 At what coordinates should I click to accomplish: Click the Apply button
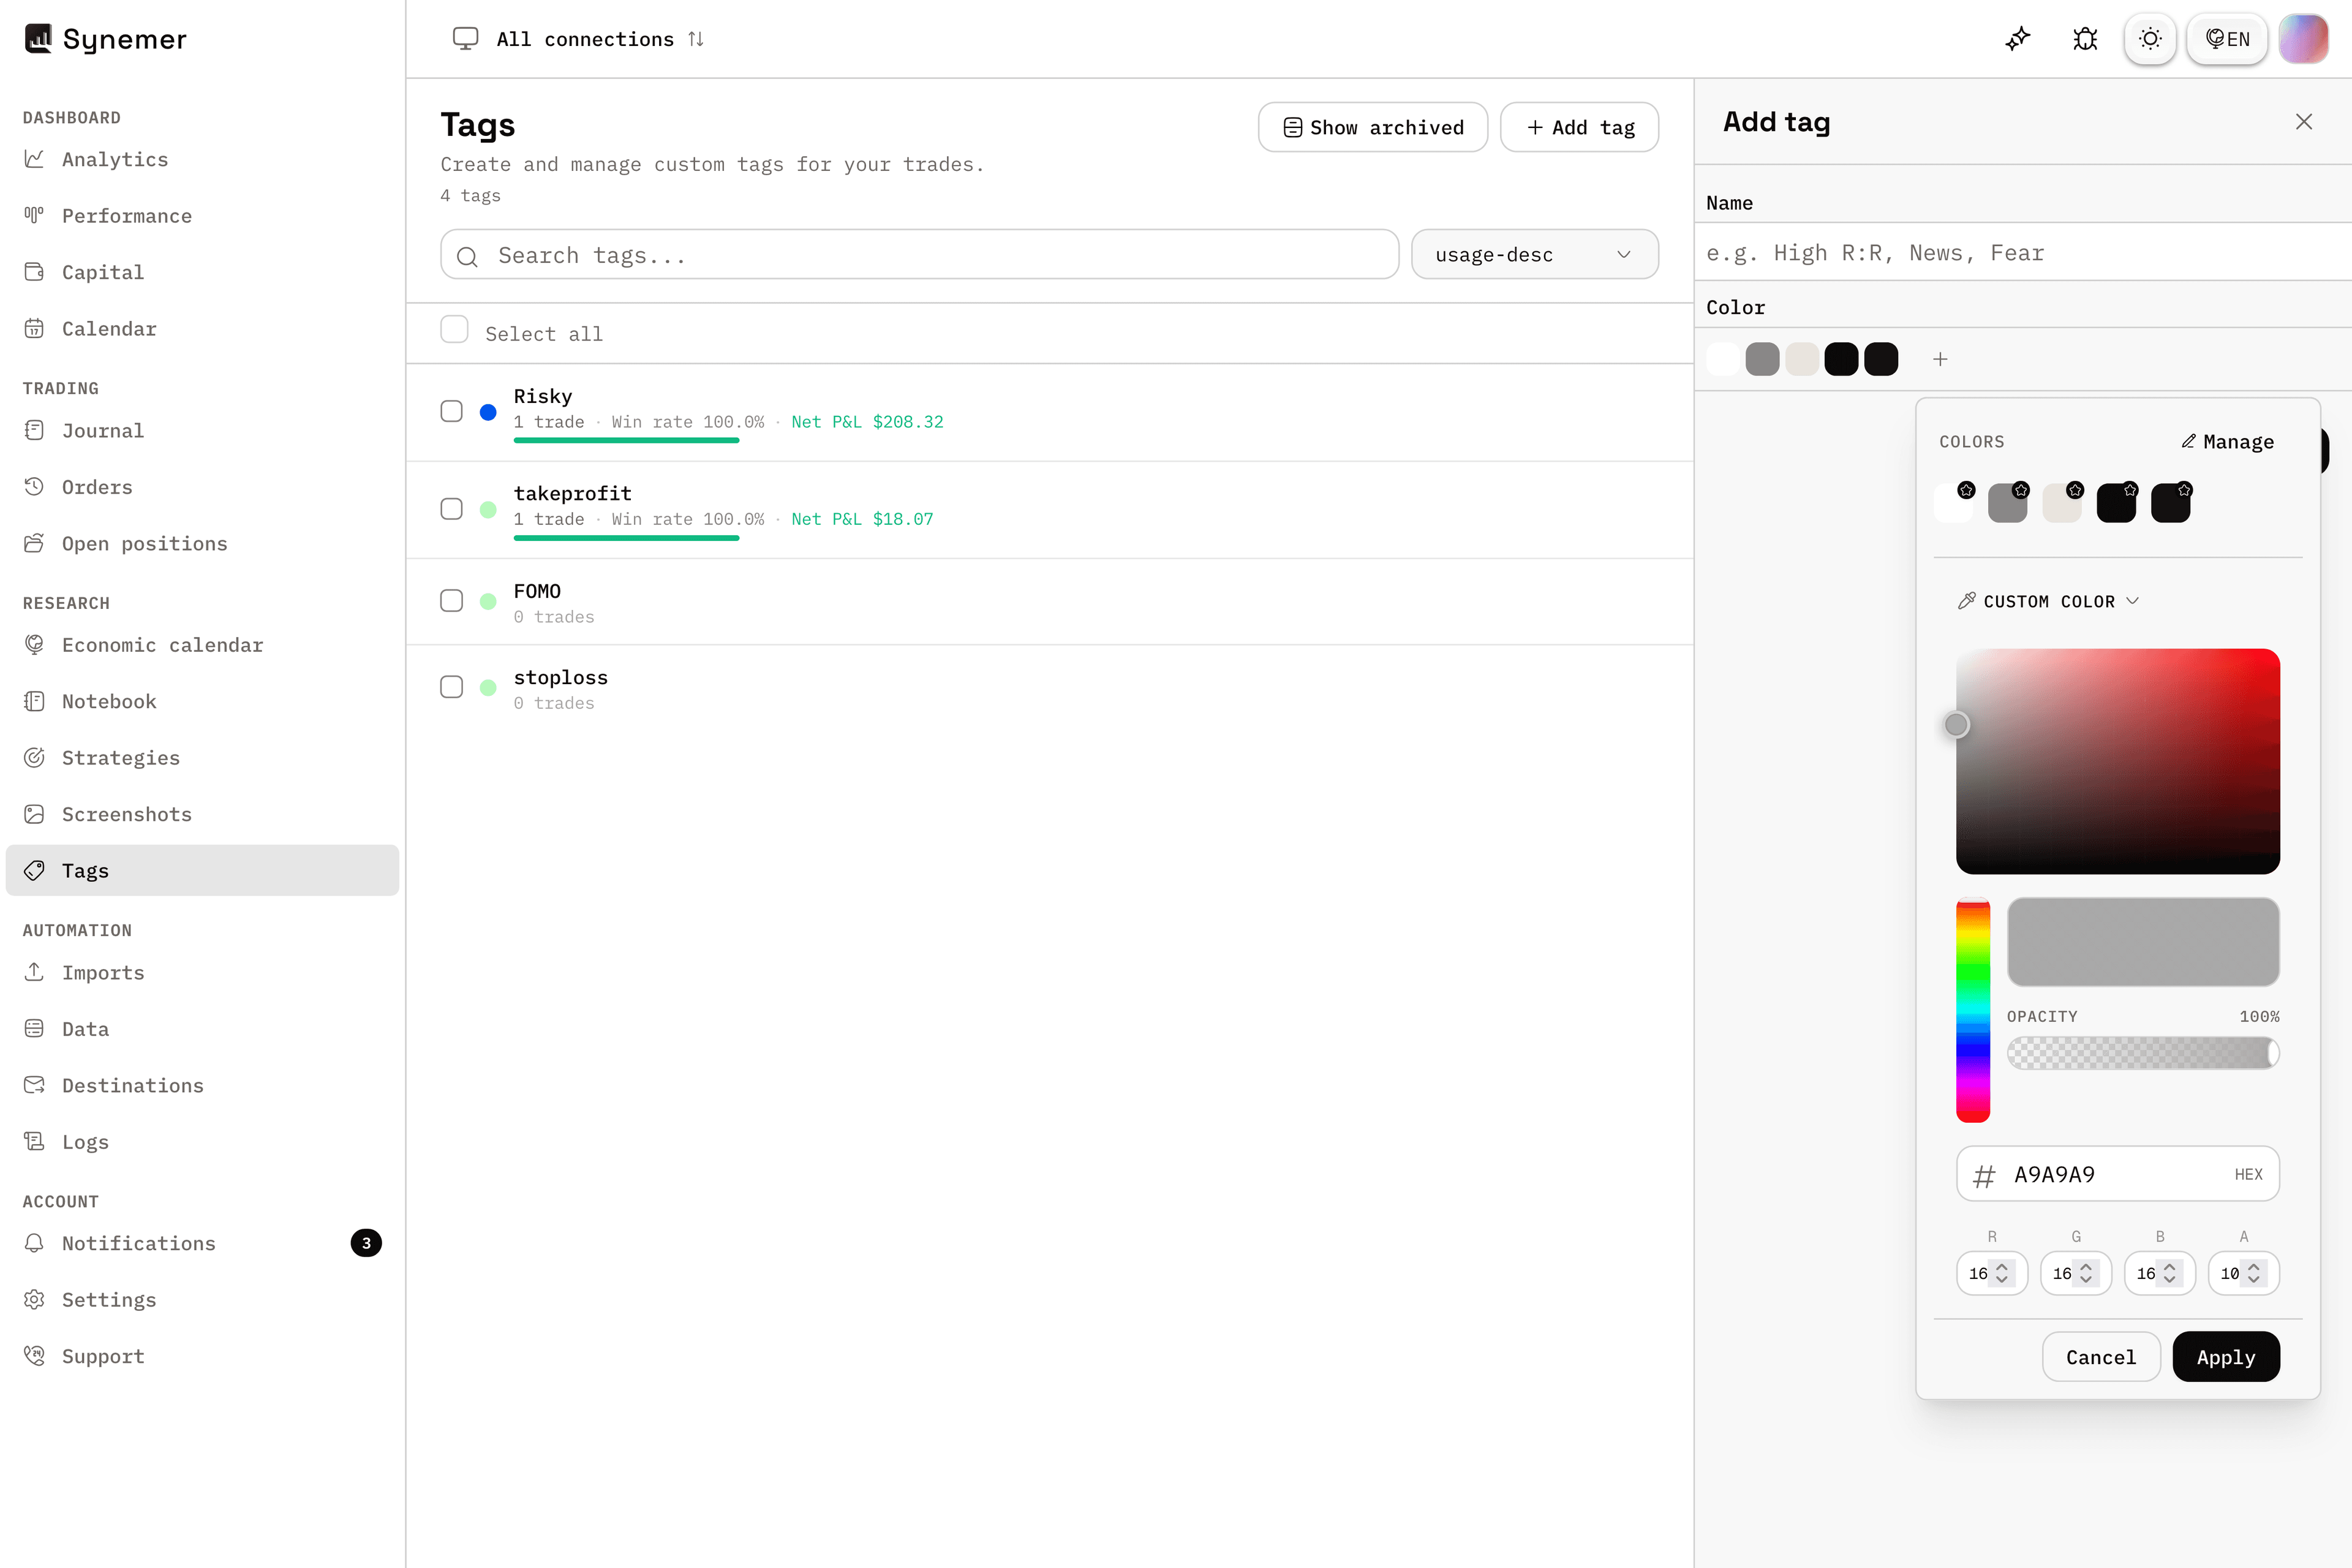[x=2226, y=1357]
